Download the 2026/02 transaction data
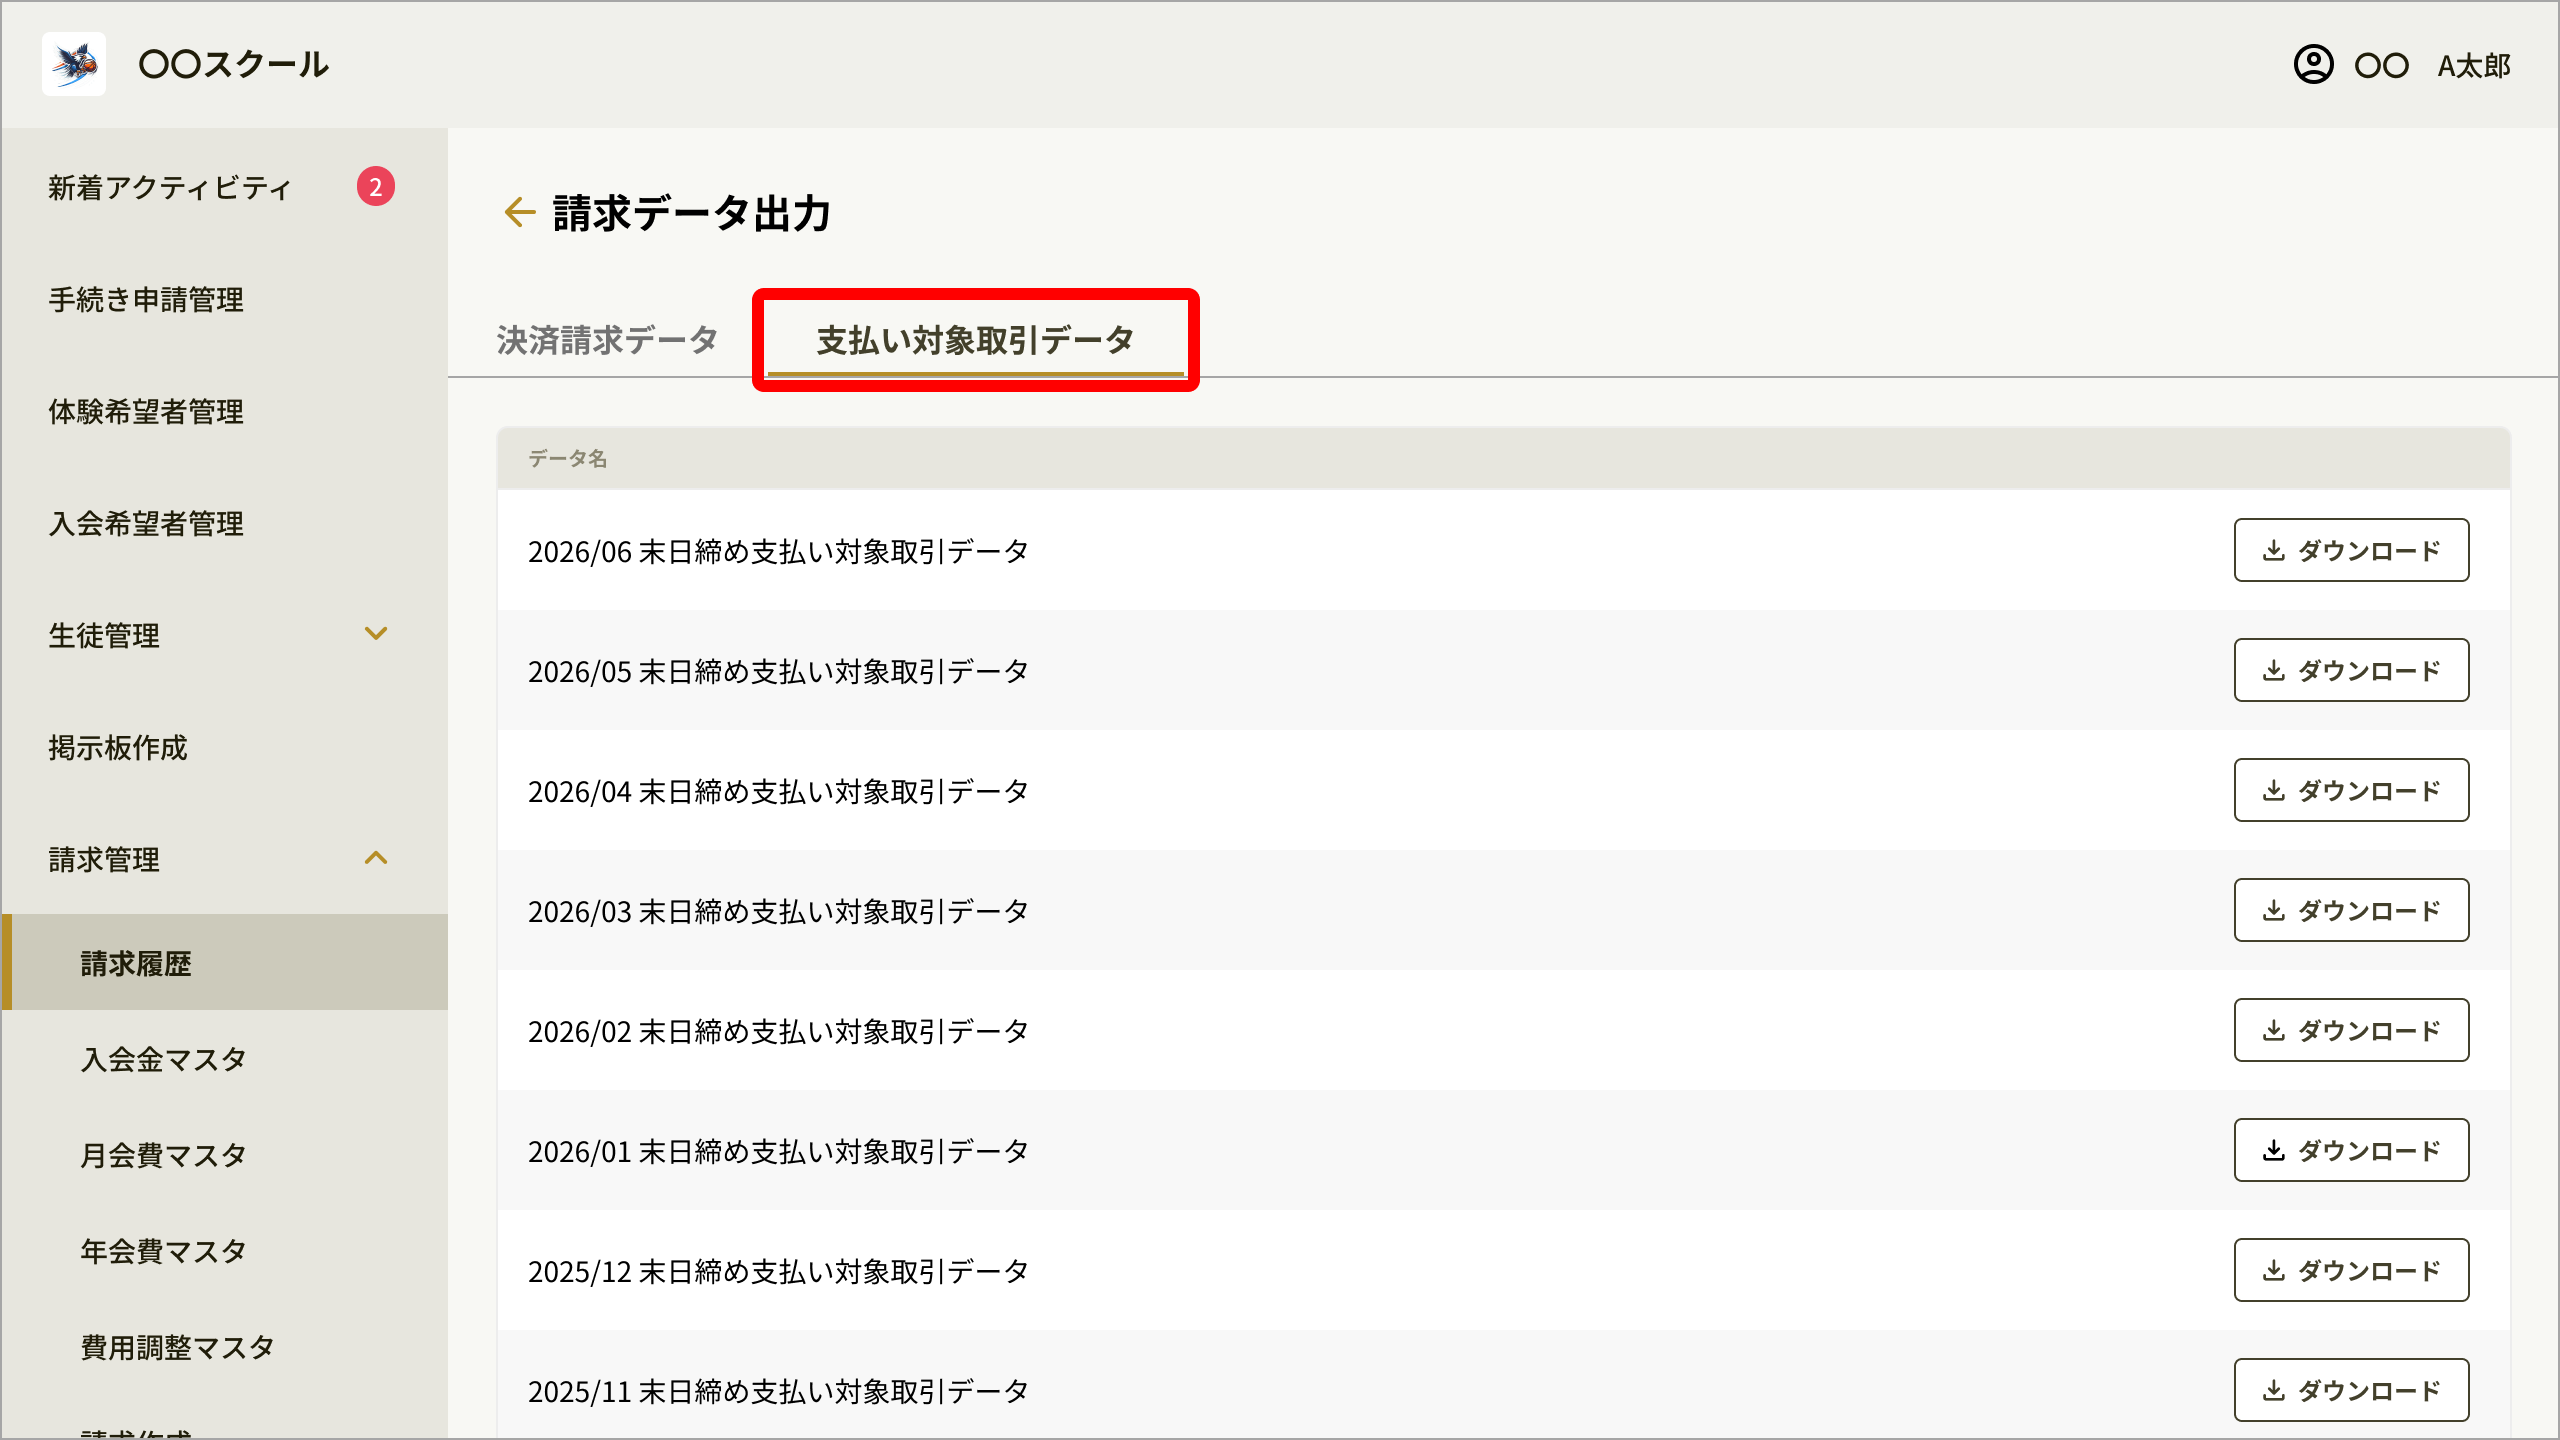Image resolution: width=2560 pixels, height=1440 pixels. [x=2351, y=1030]
